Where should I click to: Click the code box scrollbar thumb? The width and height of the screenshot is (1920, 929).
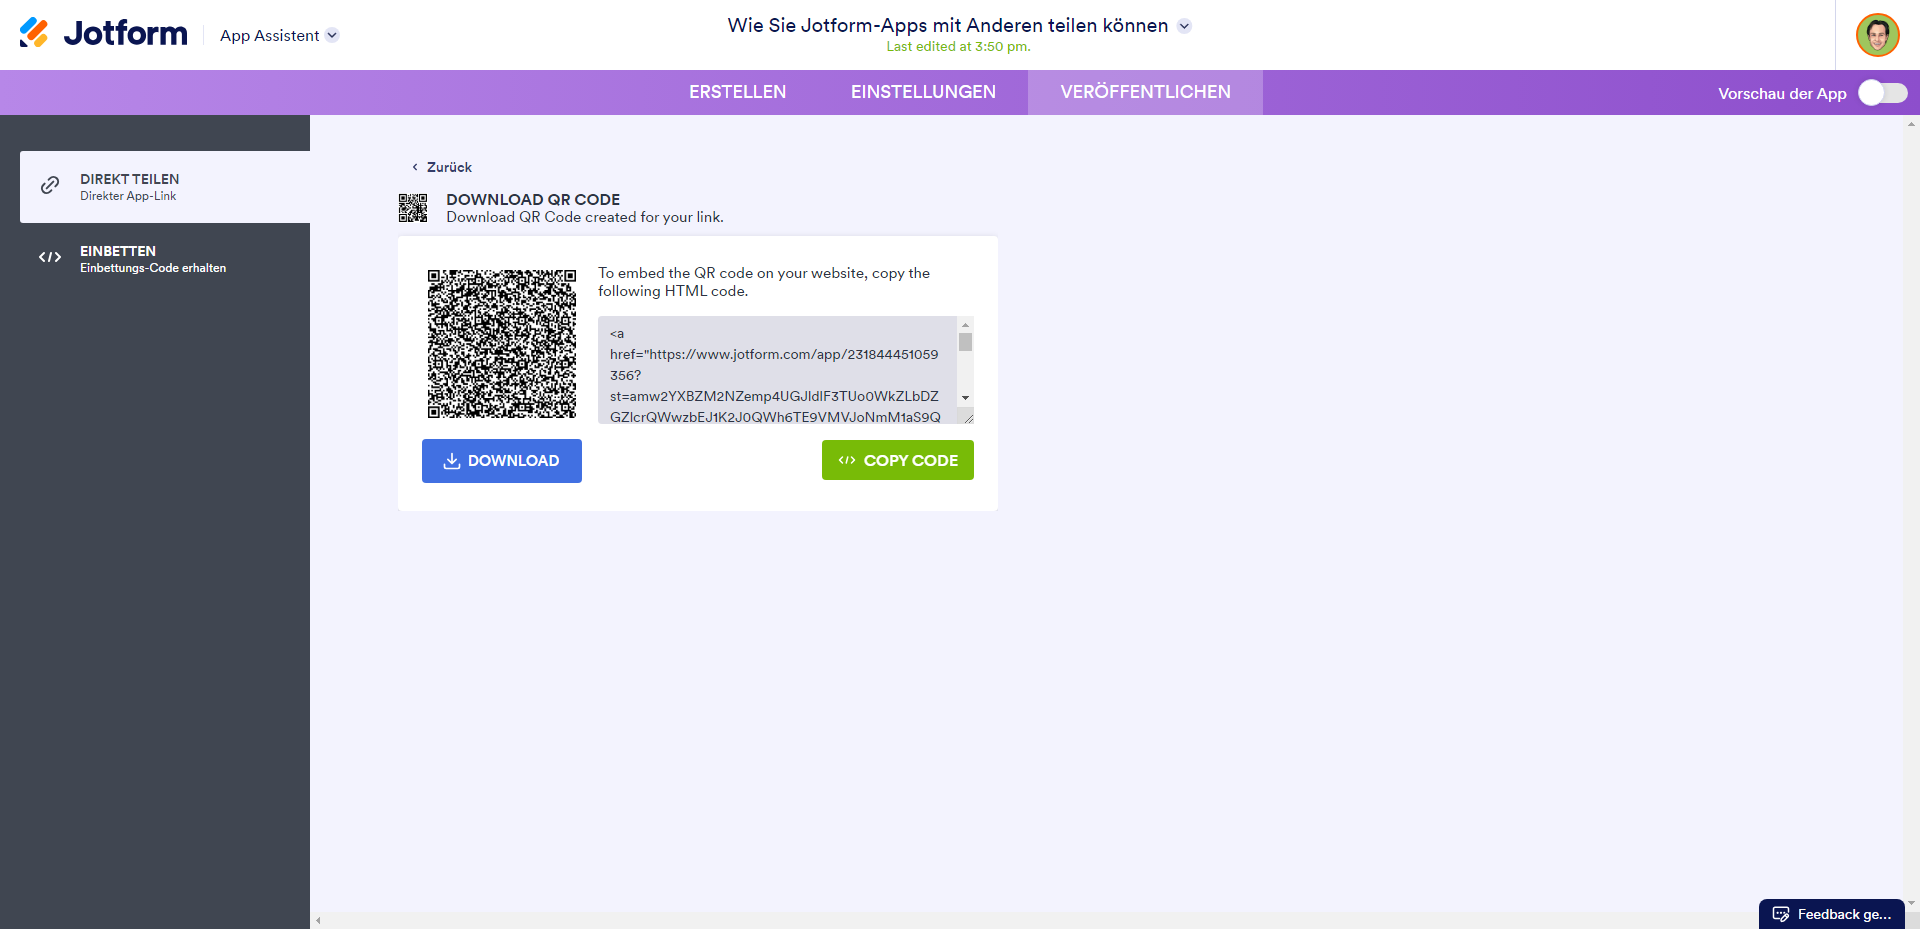point(966,342)
